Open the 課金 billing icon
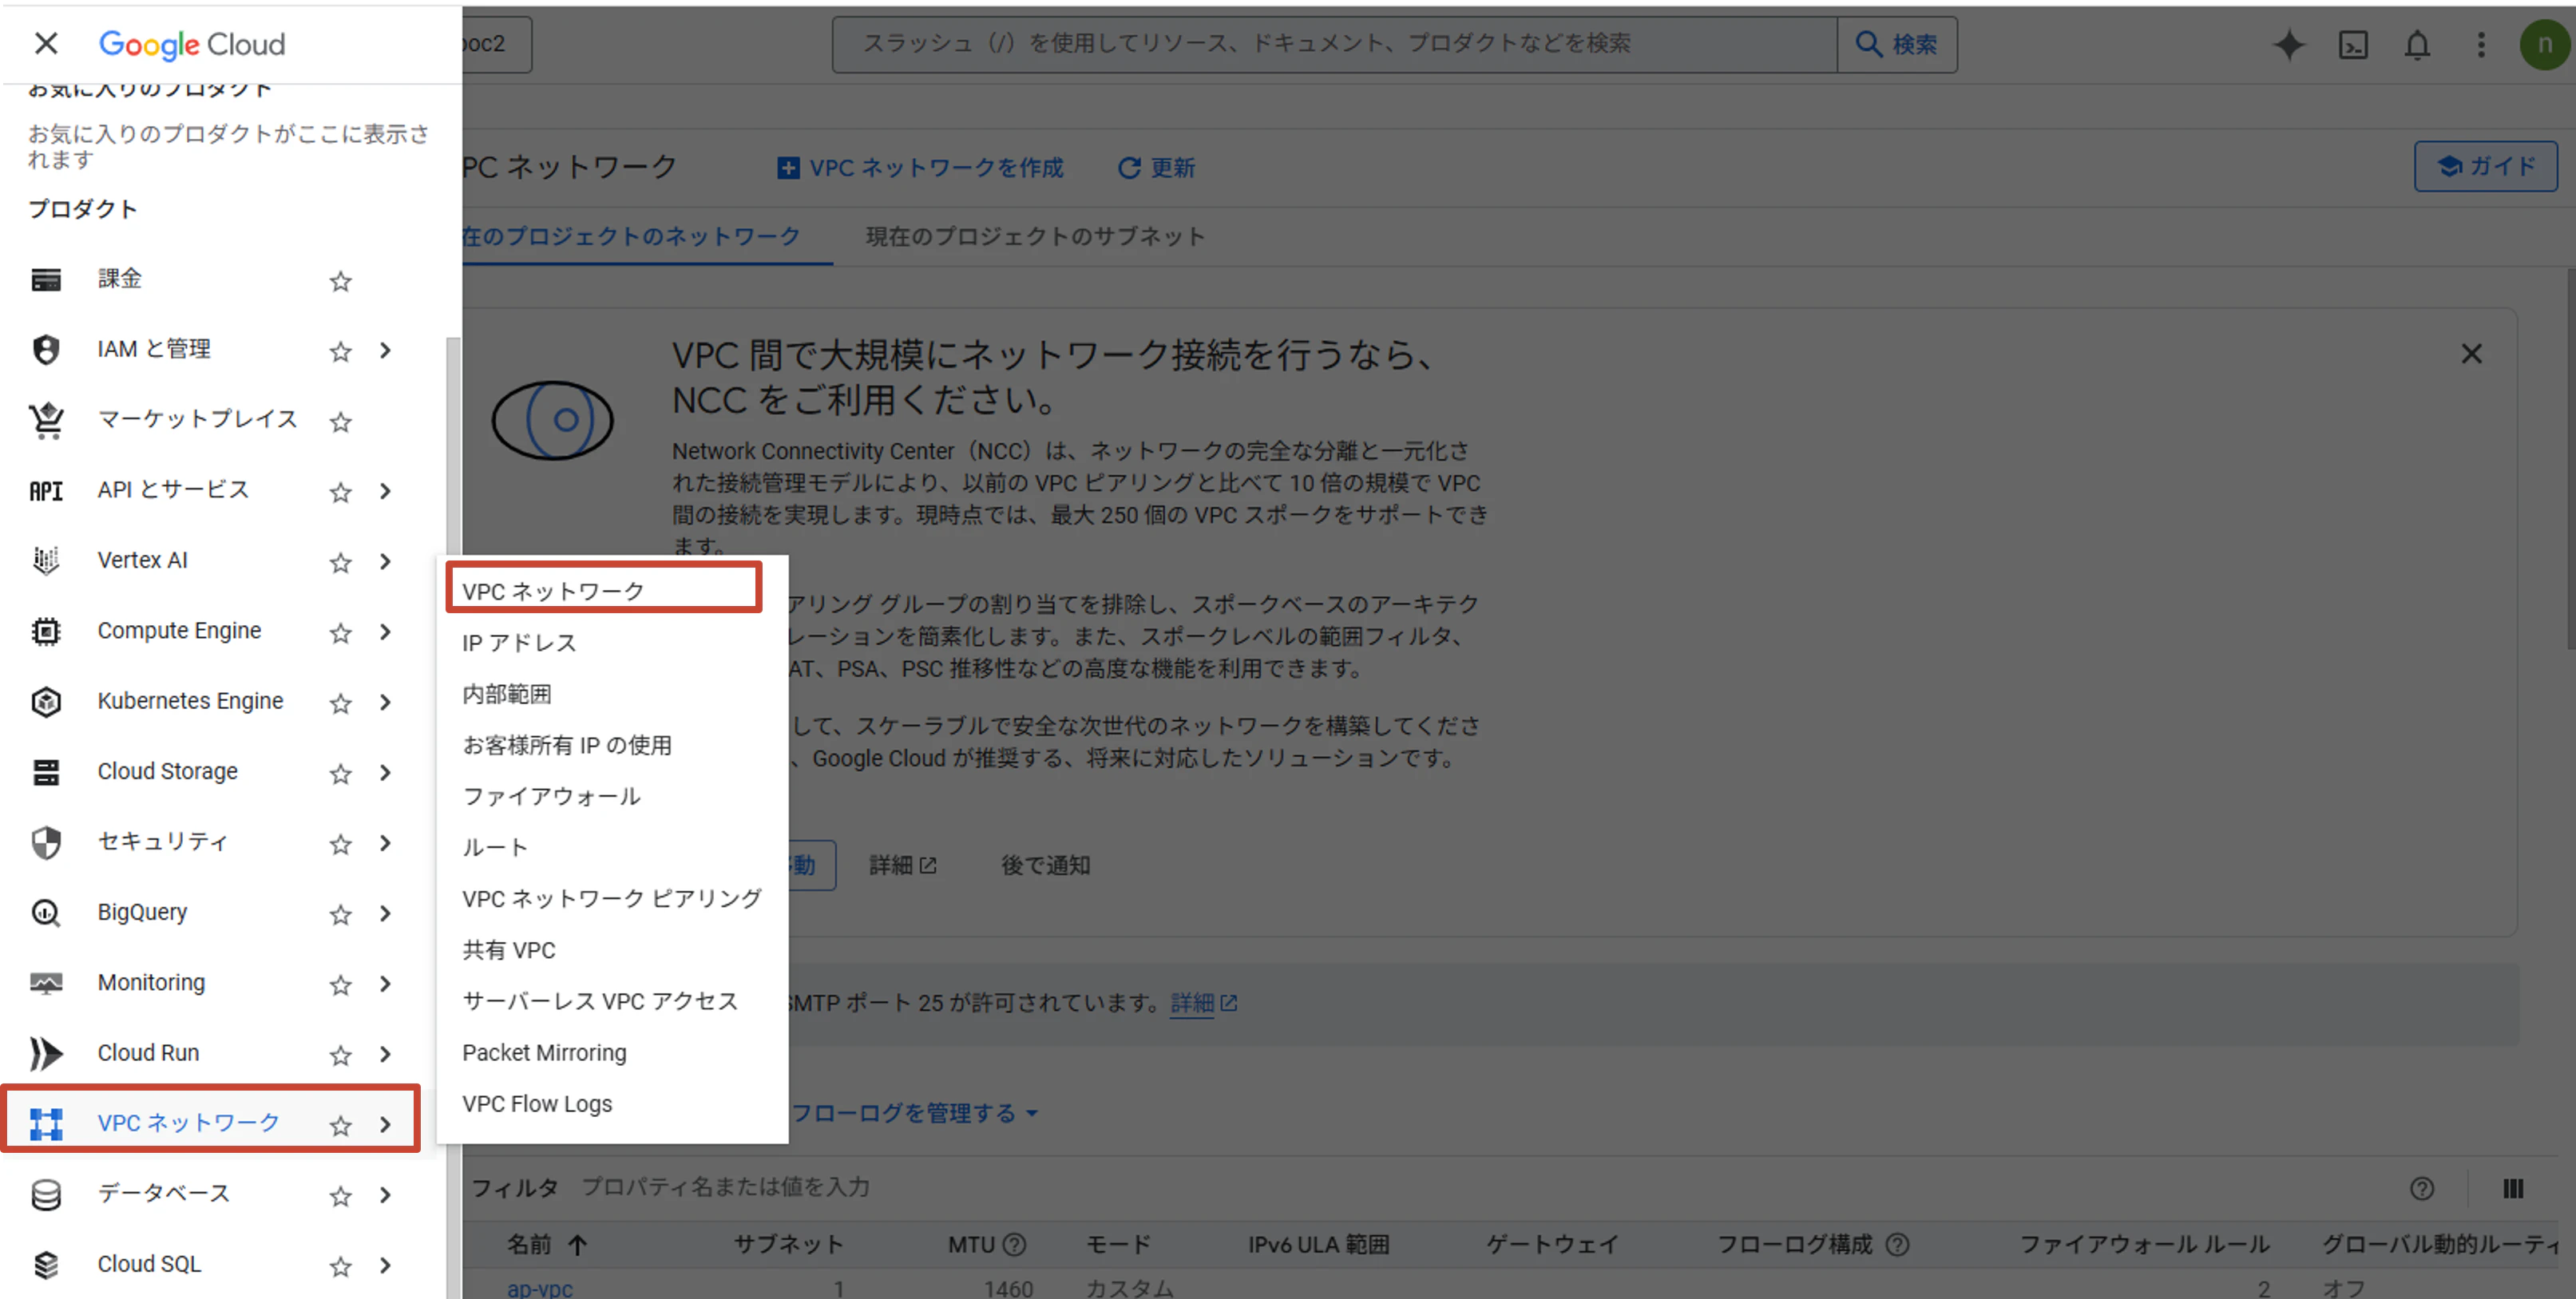This screenshot has height=1299, width=2576. 46,280
